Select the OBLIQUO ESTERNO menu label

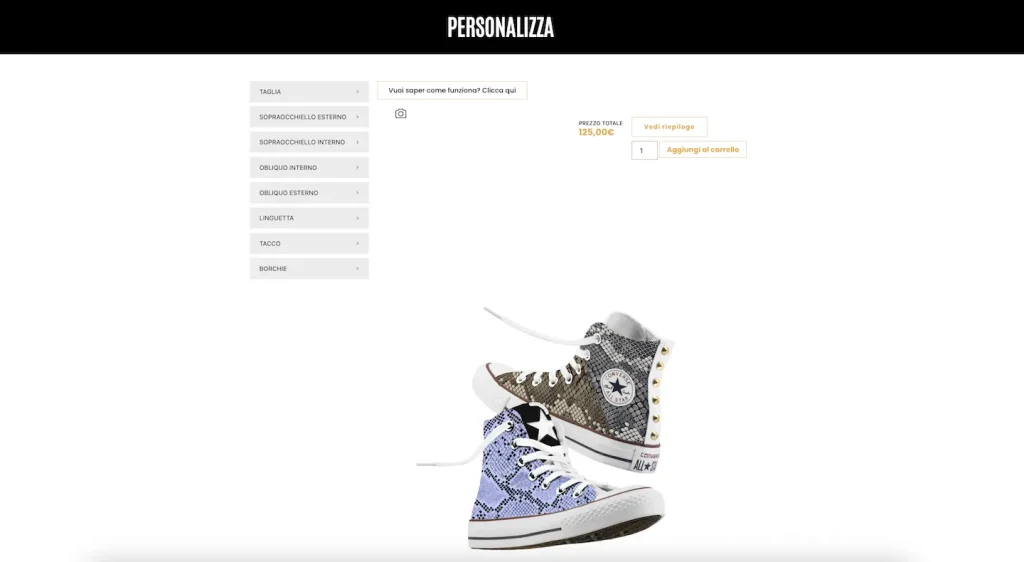(x=289, y=193)
